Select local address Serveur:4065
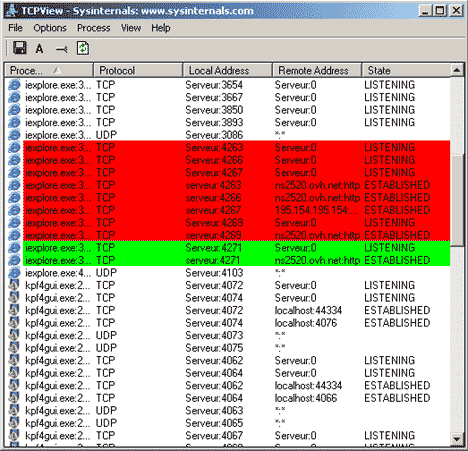Viewport: 468px width, 451px height. (214, 423)
